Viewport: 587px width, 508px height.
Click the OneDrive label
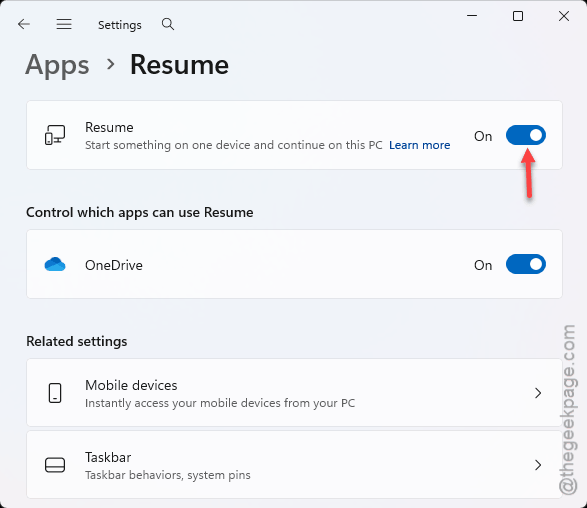tap(114, 265)
